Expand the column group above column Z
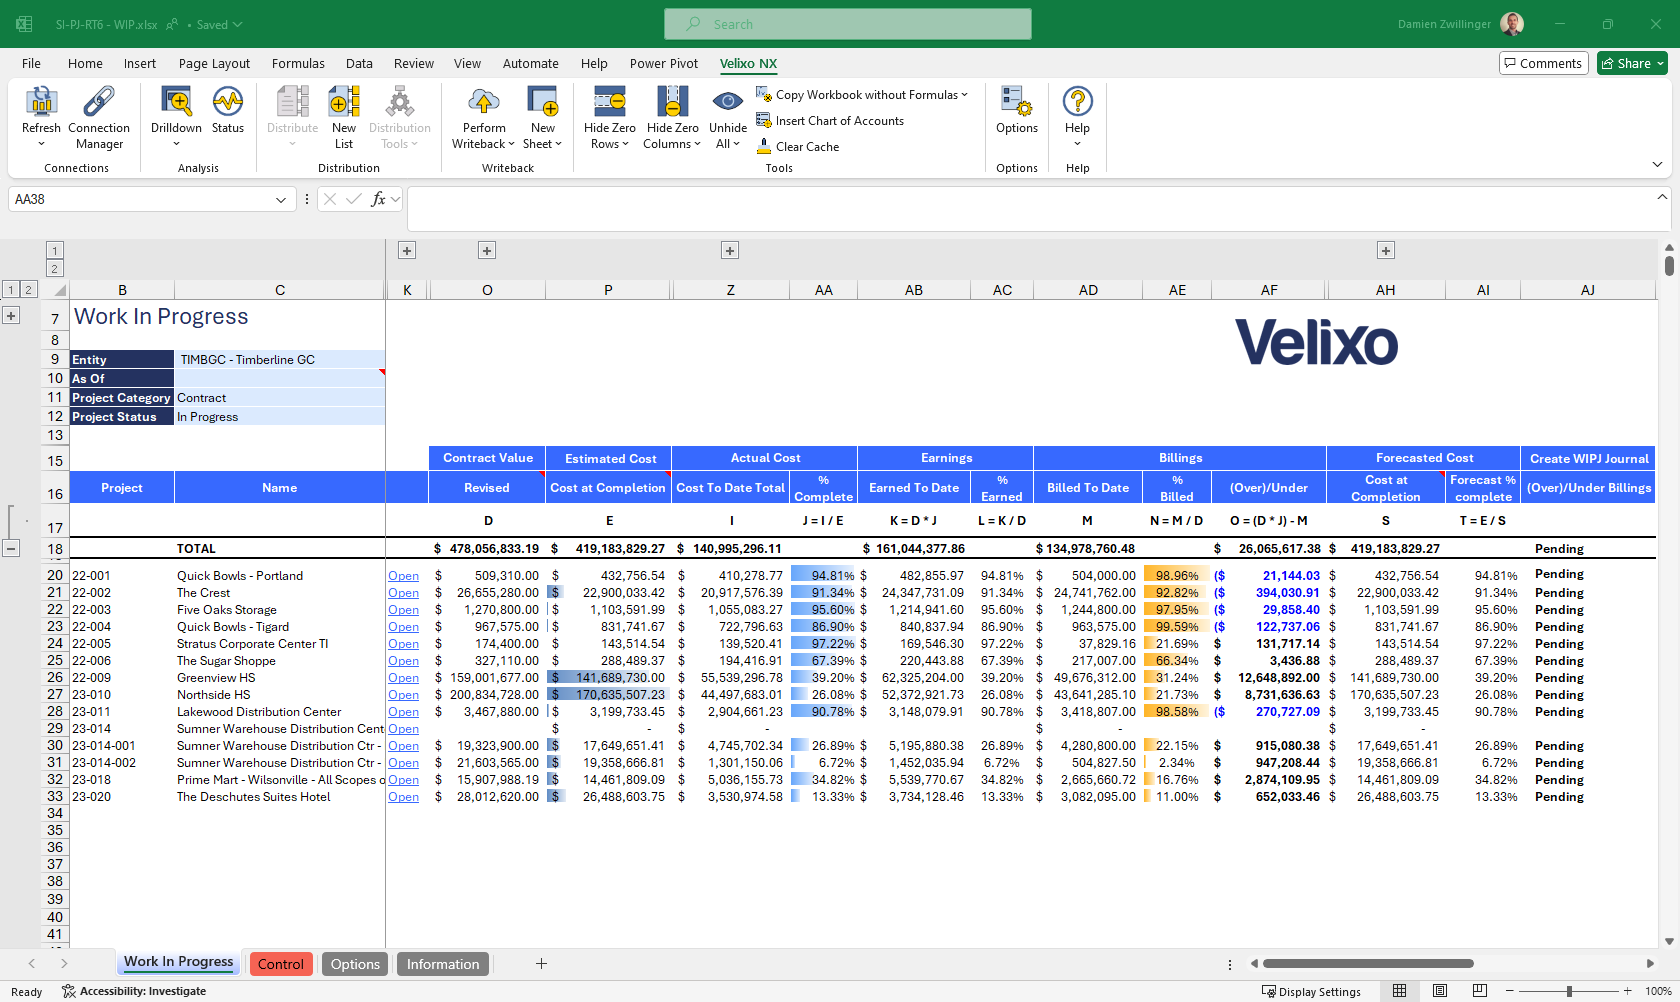This screenshot has height=1002, width=1680. click(730, 251)
